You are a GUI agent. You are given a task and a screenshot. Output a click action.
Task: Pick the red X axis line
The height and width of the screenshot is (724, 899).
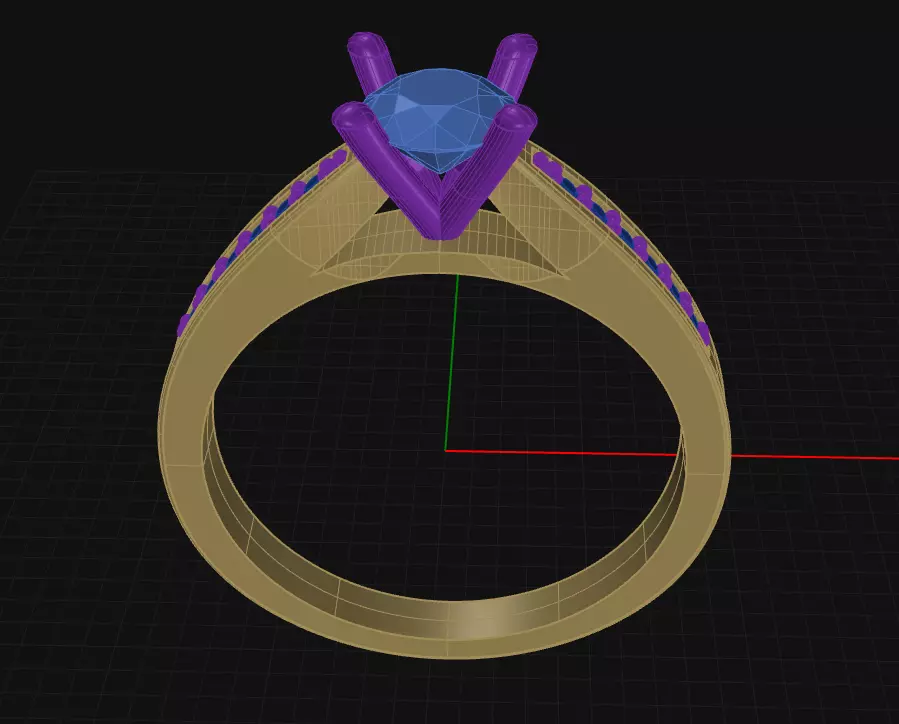671,455
